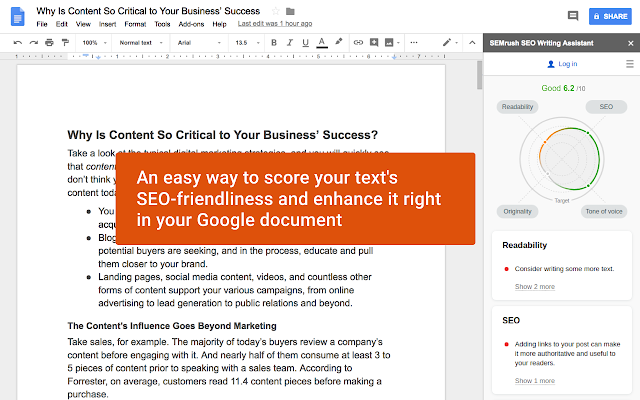The width and height of the screenshot is (640, 400).
Task: Expand the Insert image dropdown arrow
Action: coord(398,43)
